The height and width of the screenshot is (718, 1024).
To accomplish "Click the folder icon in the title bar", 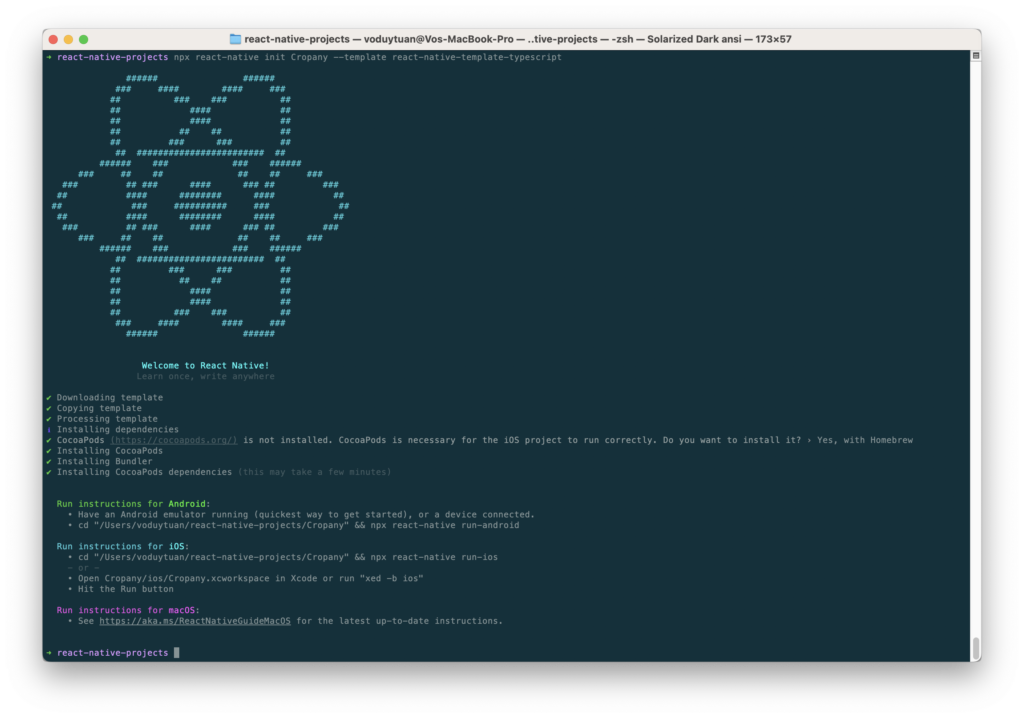I will coord(235,39).
